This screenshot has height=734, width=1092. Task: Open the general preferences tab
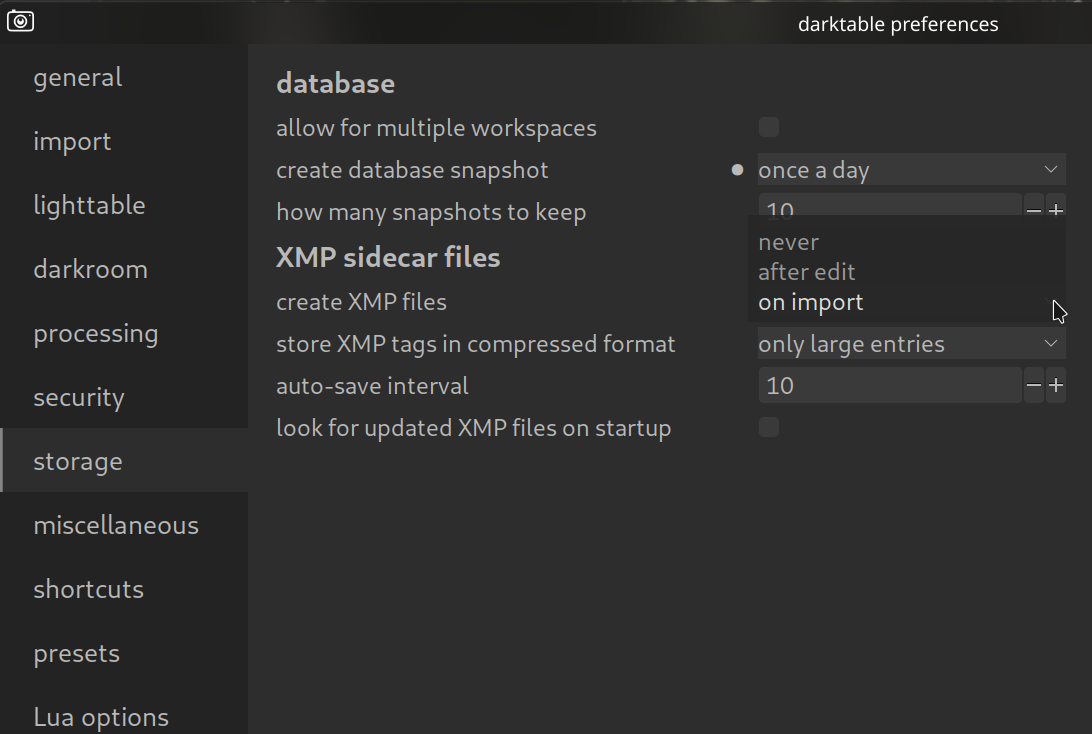78,78
